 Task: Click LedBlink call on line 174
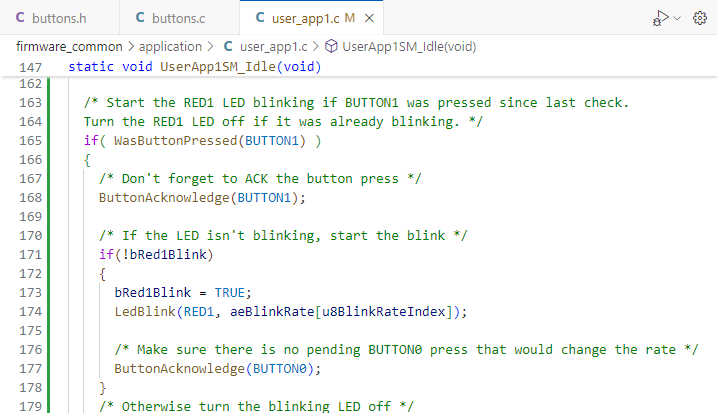[144, 311]
